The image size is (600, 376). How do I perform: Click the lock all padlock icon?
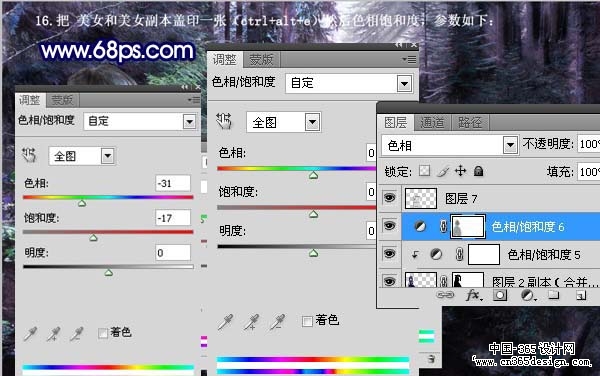pos(478,171)
